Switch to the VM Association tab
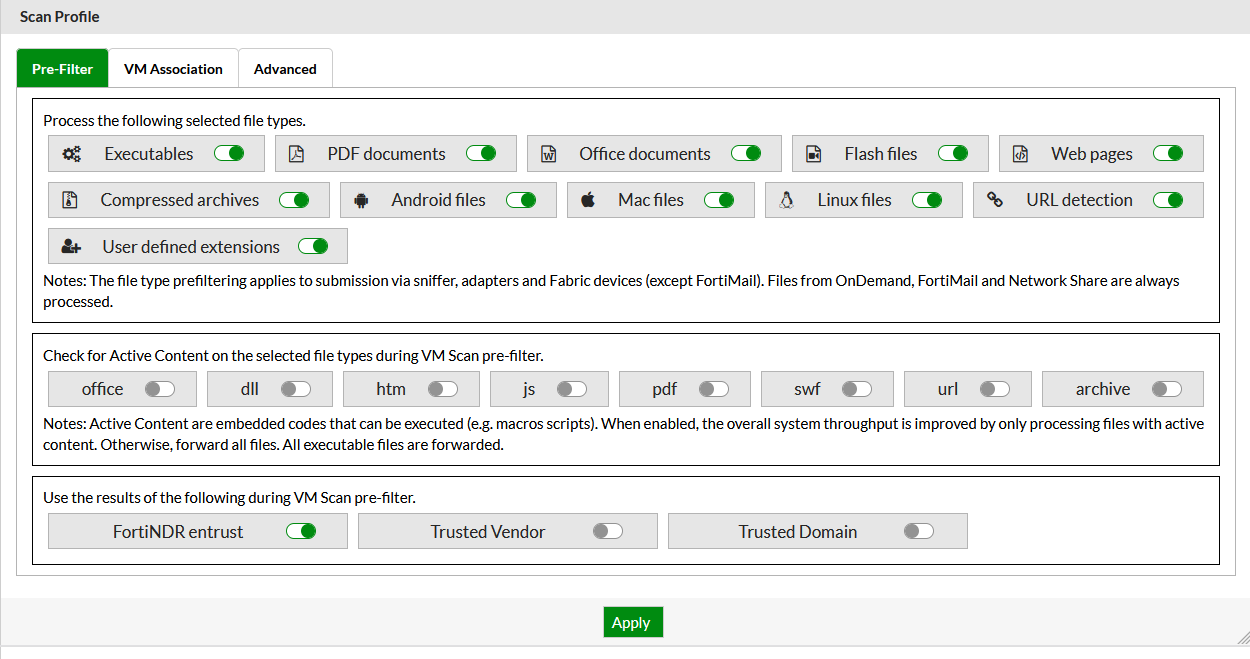This screenshot has height=659, width=1250. (x=172, y=68)
